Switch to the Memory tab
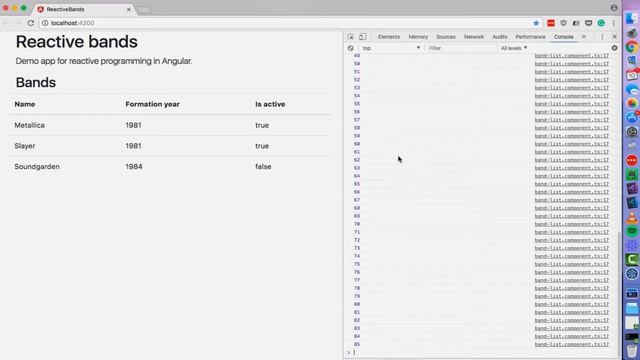Screen dimensions: 640x360 click(418, 37)
